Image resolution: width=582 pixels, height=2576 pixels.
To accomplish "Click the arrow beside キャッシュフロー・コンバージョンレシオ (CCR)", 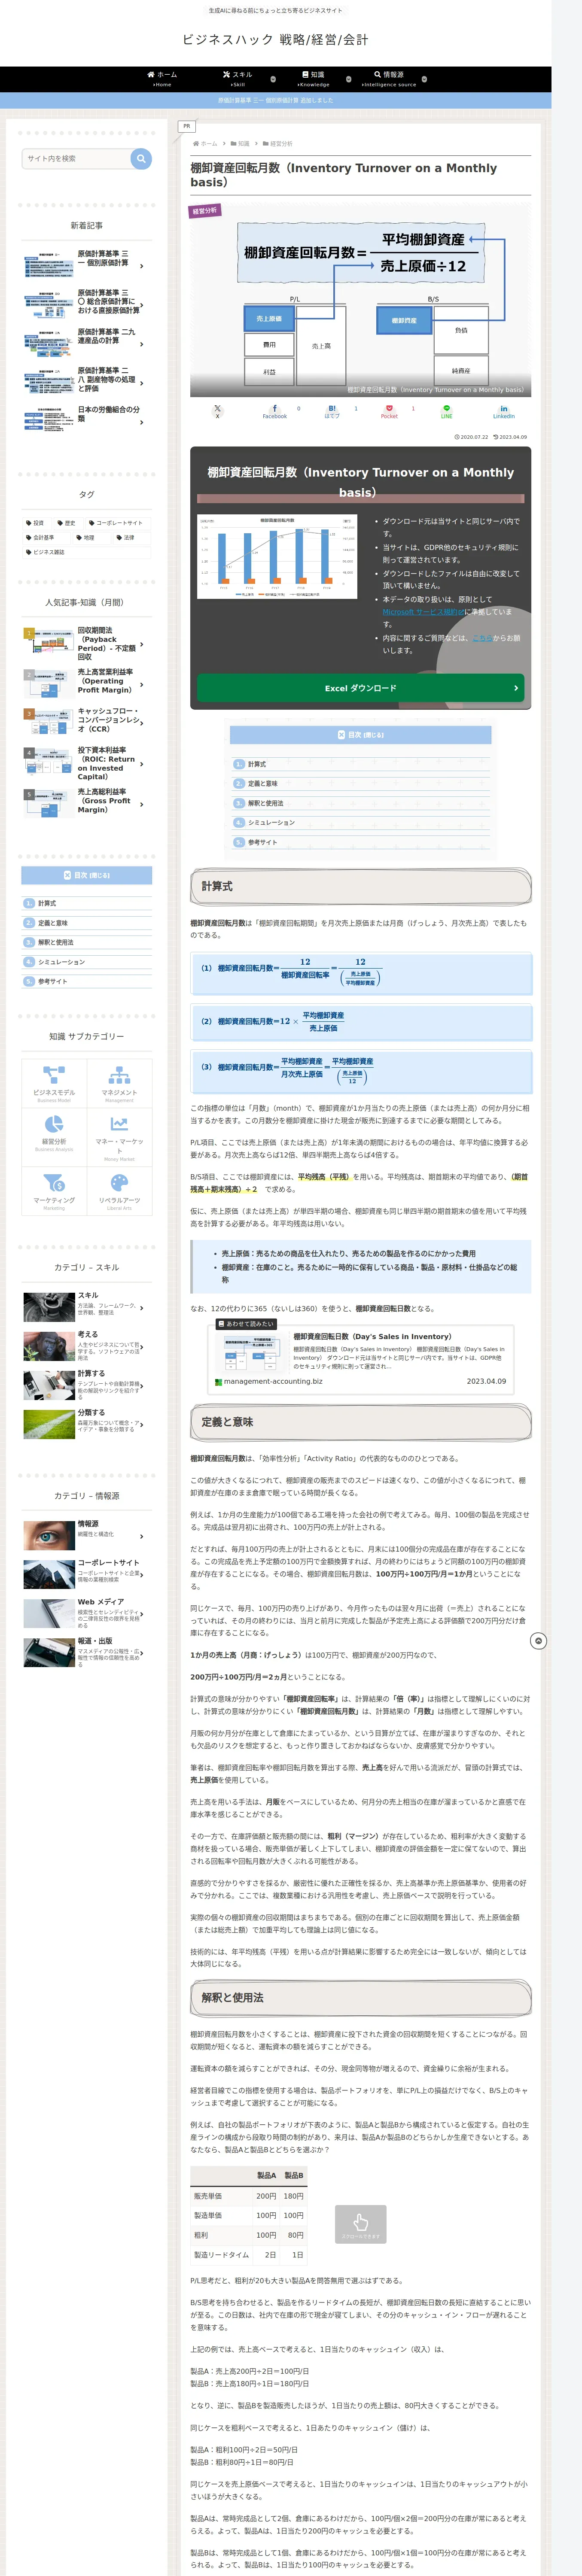I will pos(142,722).
